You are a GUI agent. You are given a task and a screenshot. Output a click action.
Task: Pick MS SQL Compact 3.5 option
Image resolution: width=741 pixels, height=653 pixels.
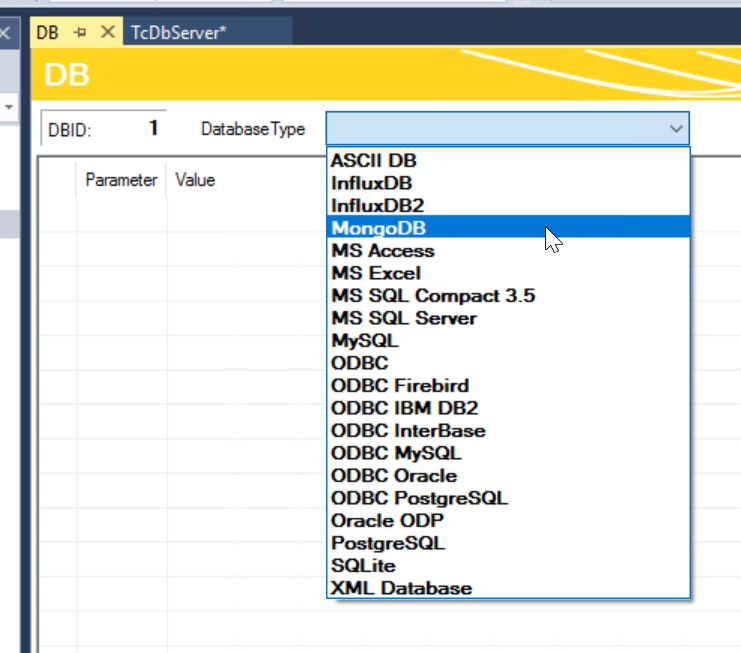(508, 296)
